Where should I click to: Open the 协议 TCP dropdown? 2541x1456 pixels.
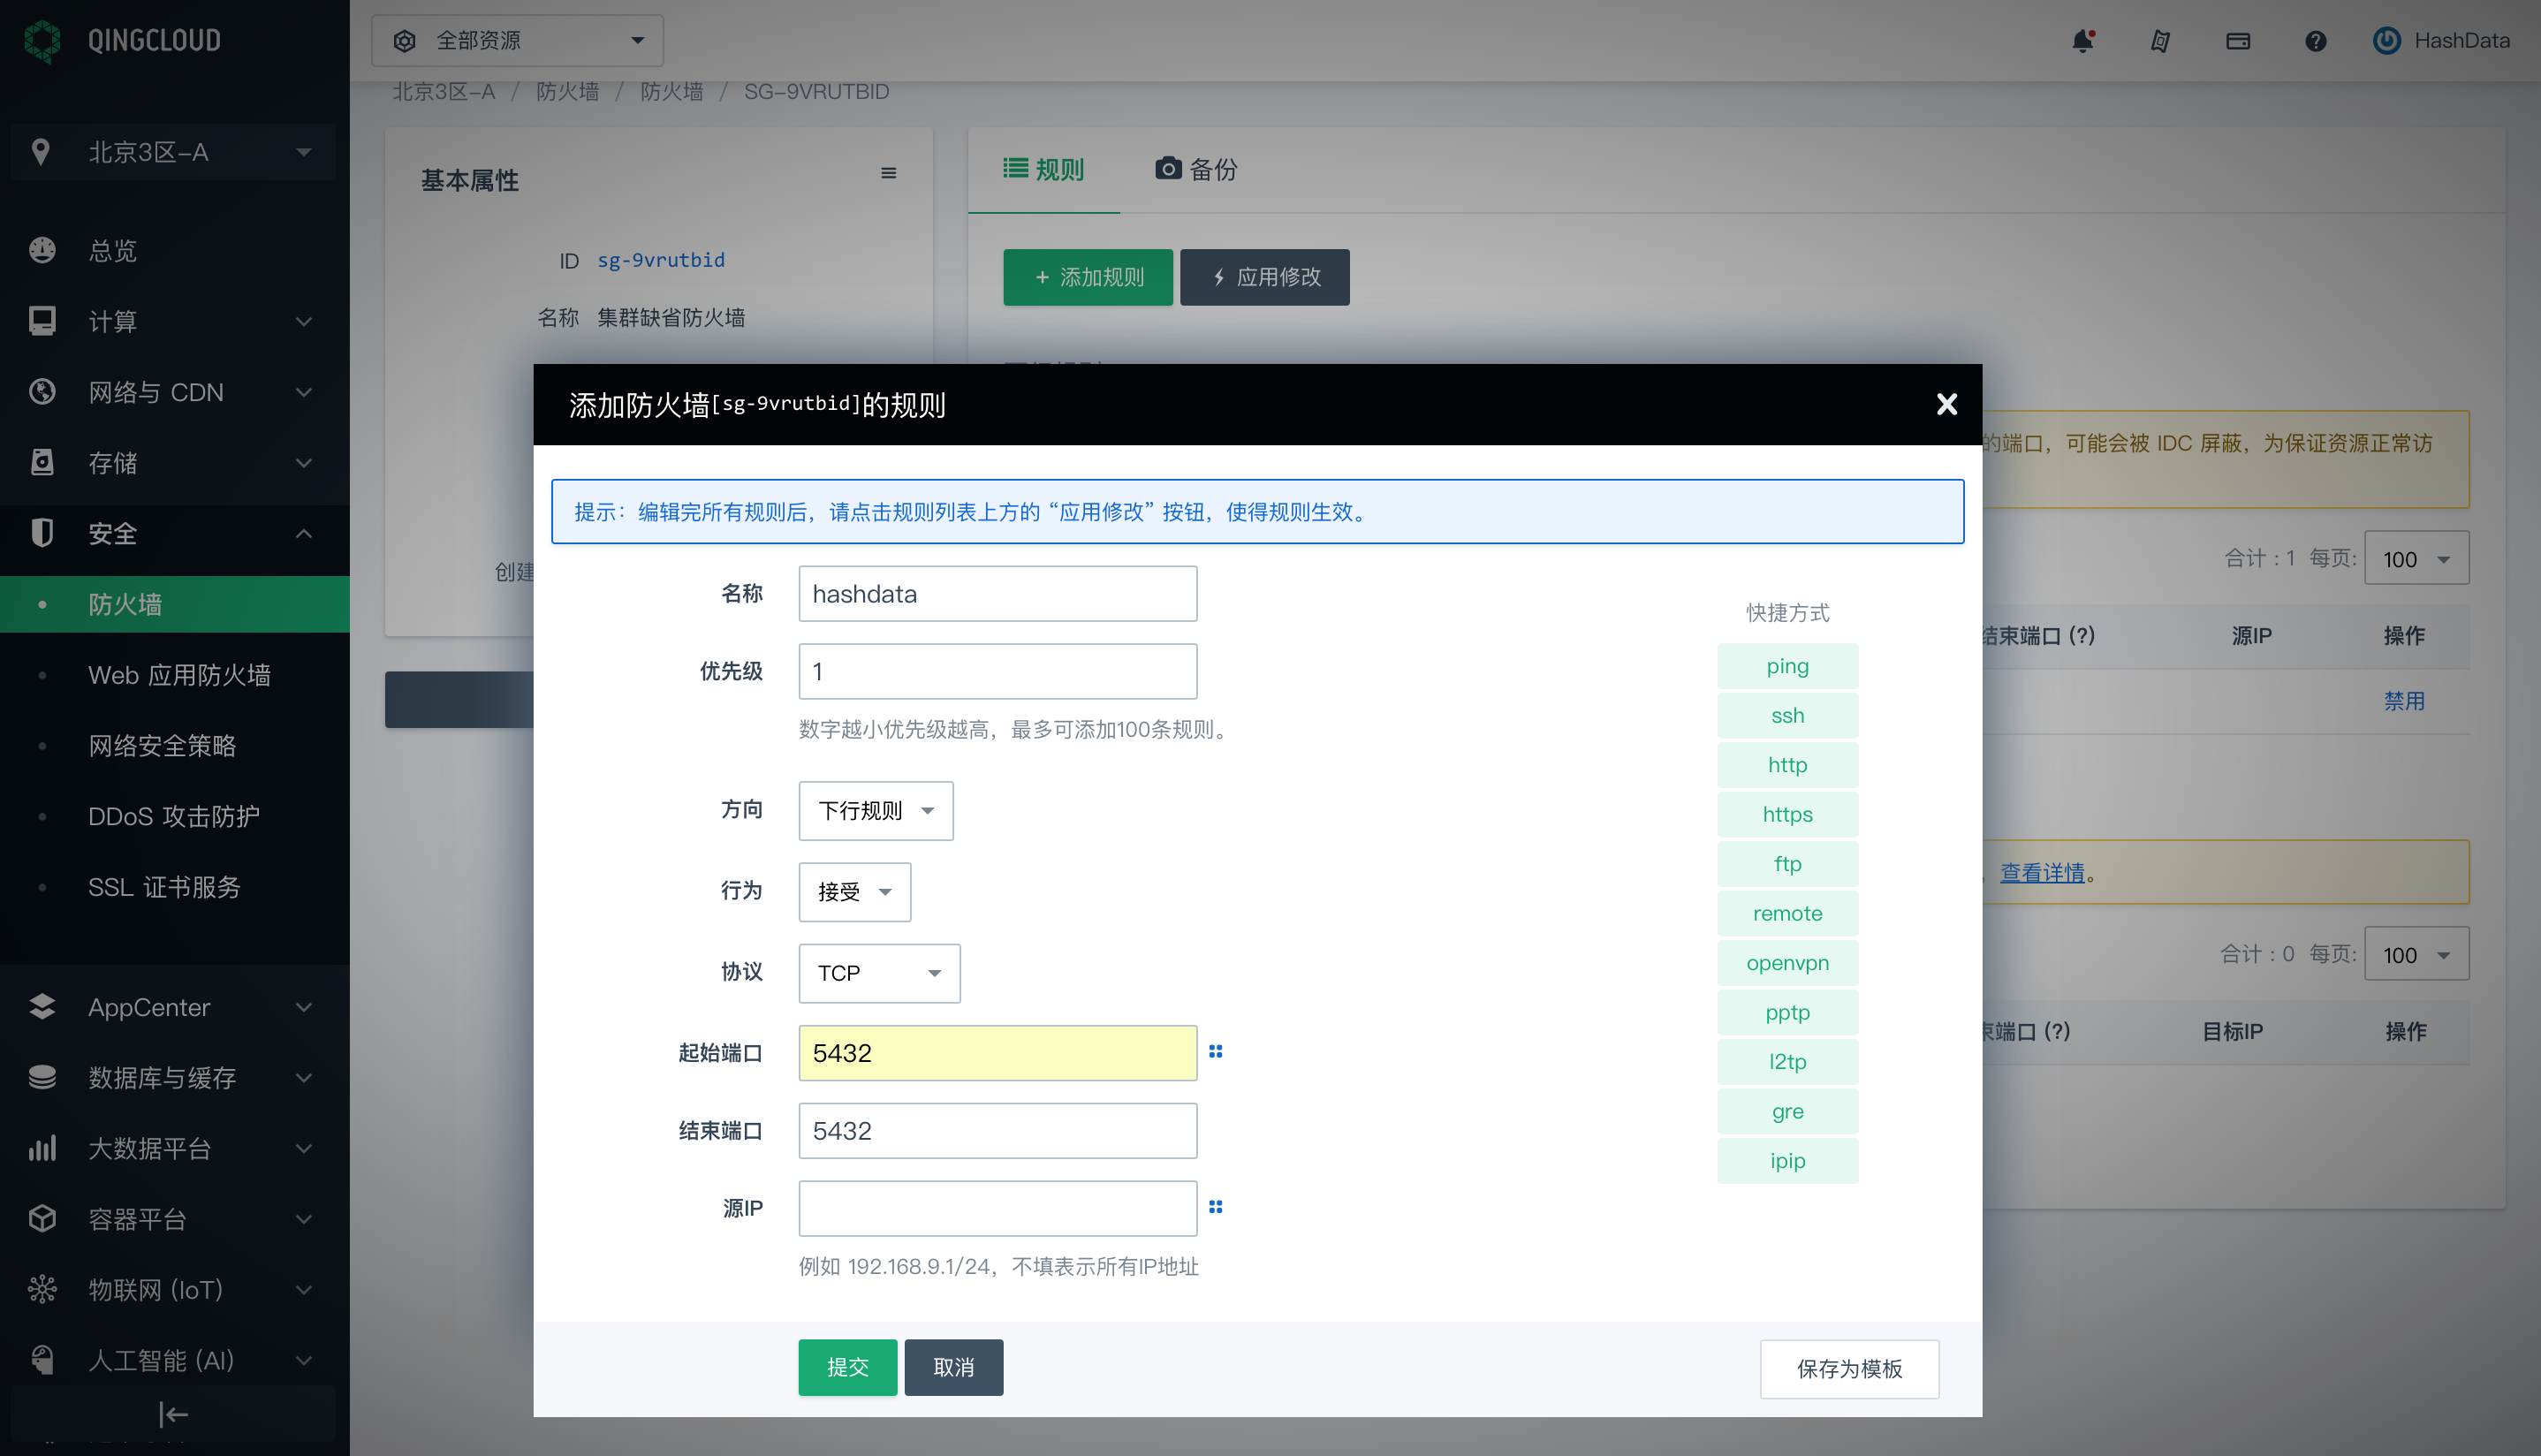879,973
